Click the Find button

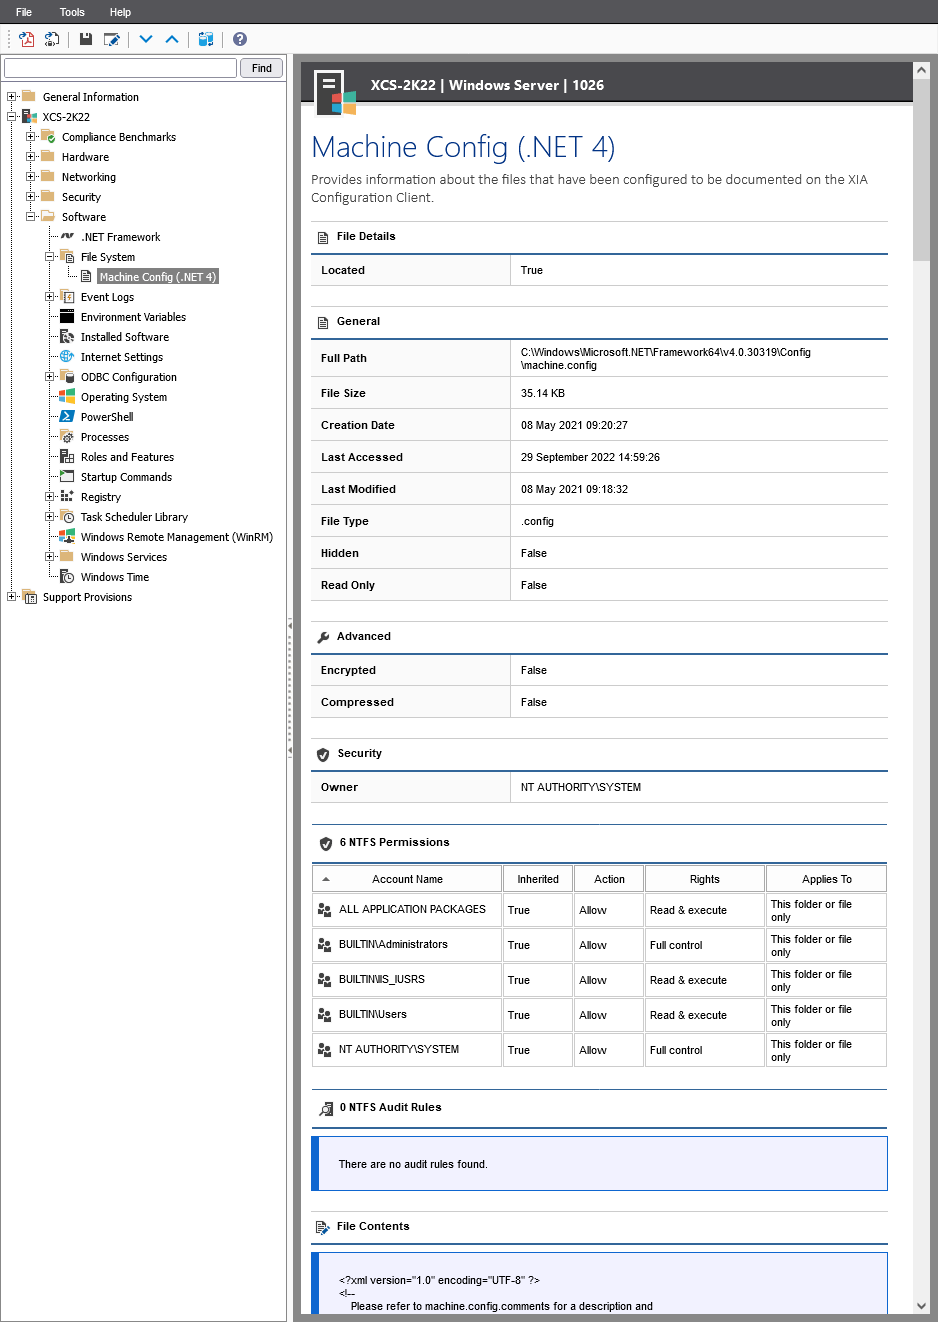pyautogui.click(x=262, y=68)
